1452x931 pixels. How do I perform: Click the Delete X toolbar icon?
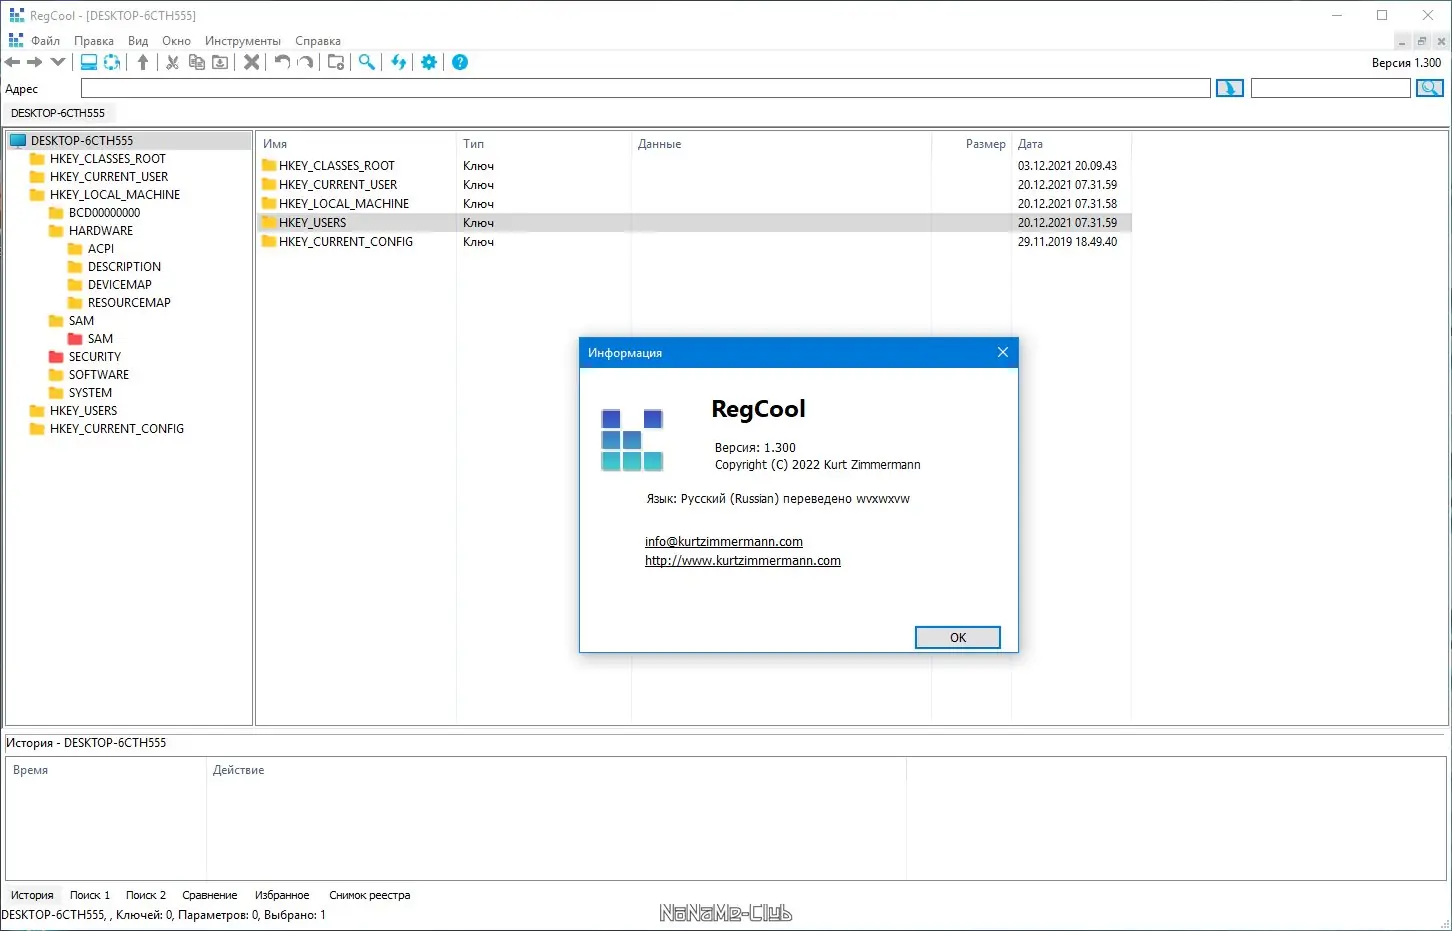click(x=252, y=62)
